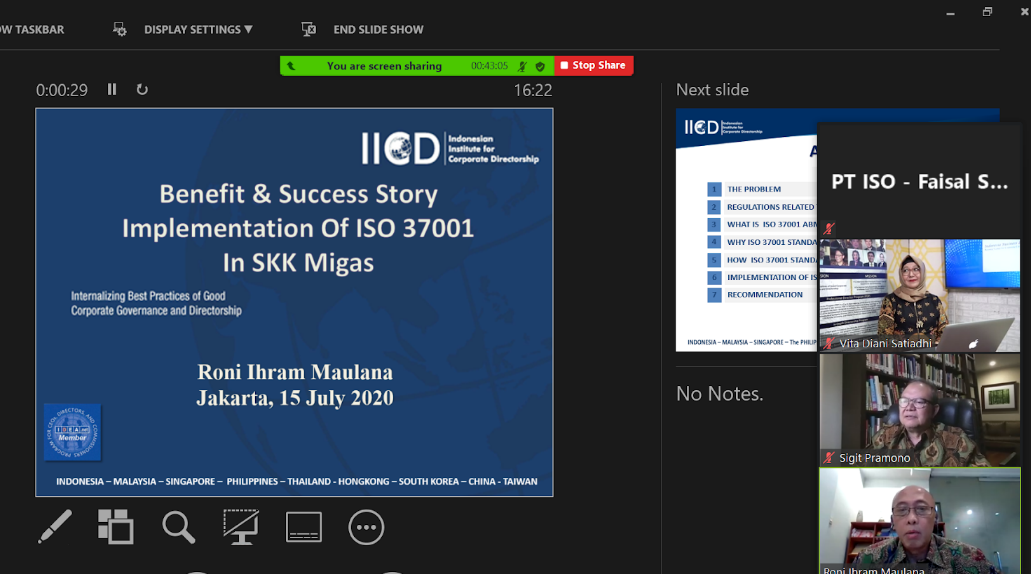Click the IDEA Member badge on slide

point(72,432)
